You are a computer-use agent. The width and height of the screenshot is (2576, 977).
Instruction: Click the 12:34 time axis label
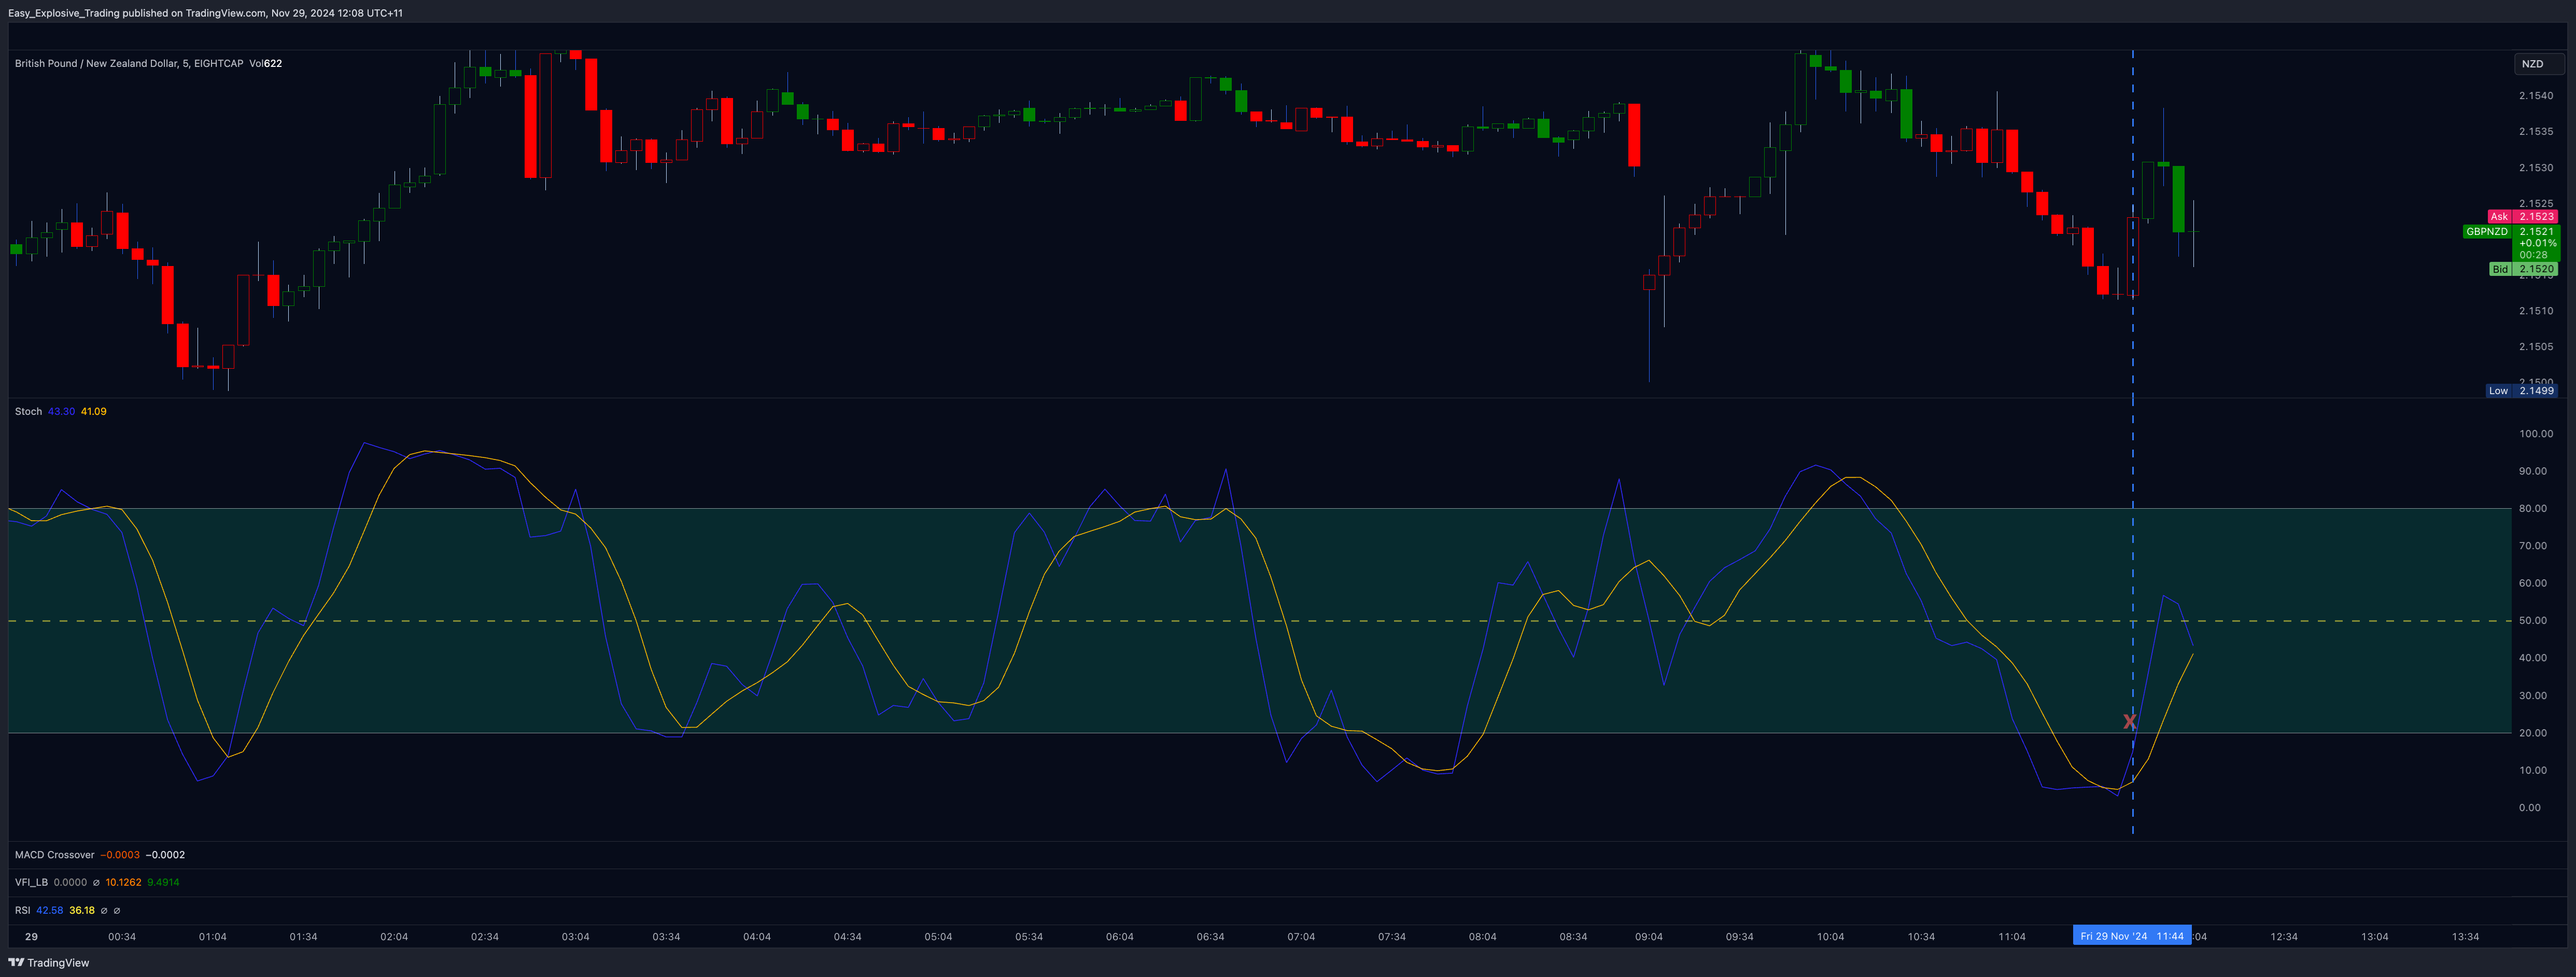[x=2284, y=937]
